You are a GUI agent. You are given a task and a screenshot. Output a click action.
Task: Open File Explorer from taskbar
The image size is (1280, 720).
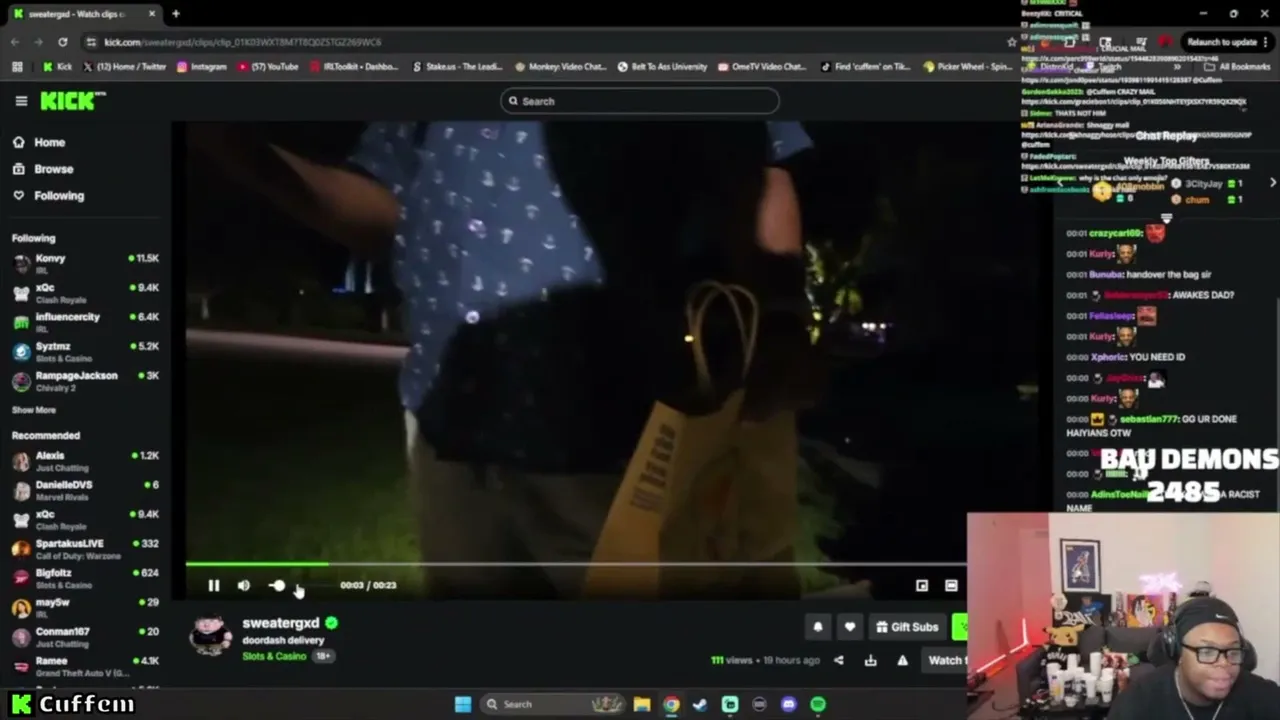(x=642, y=704)
